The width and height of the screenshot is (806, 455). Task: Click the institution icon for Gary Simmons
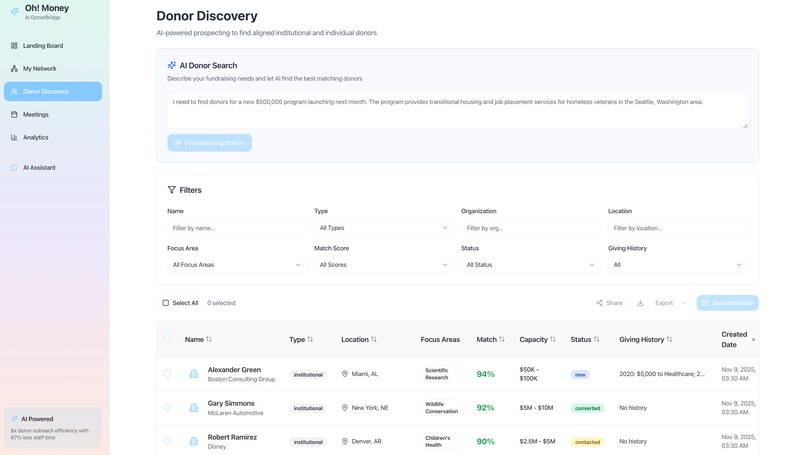[x=194, y=407]
